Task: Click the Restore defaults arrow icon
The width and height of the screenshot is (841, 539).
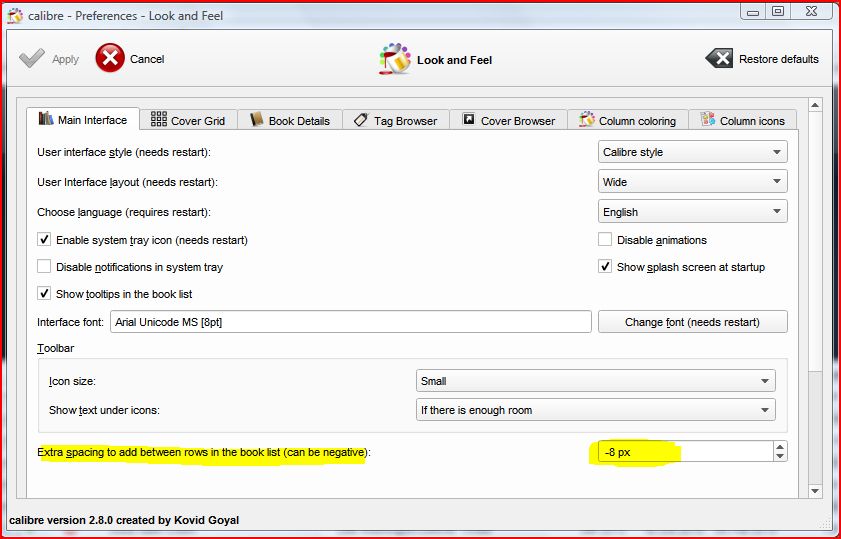Action: coord(719,58)
